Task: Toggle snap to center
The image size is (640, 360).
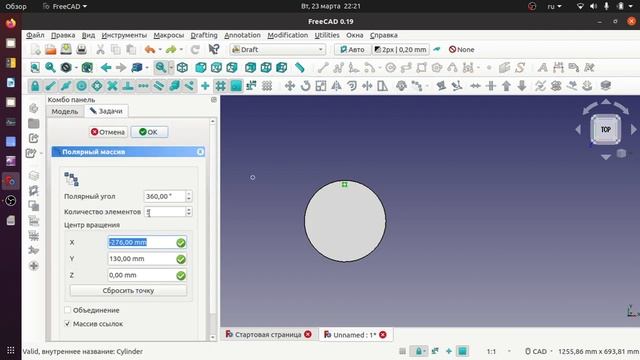Action: [x=82, y=86]
